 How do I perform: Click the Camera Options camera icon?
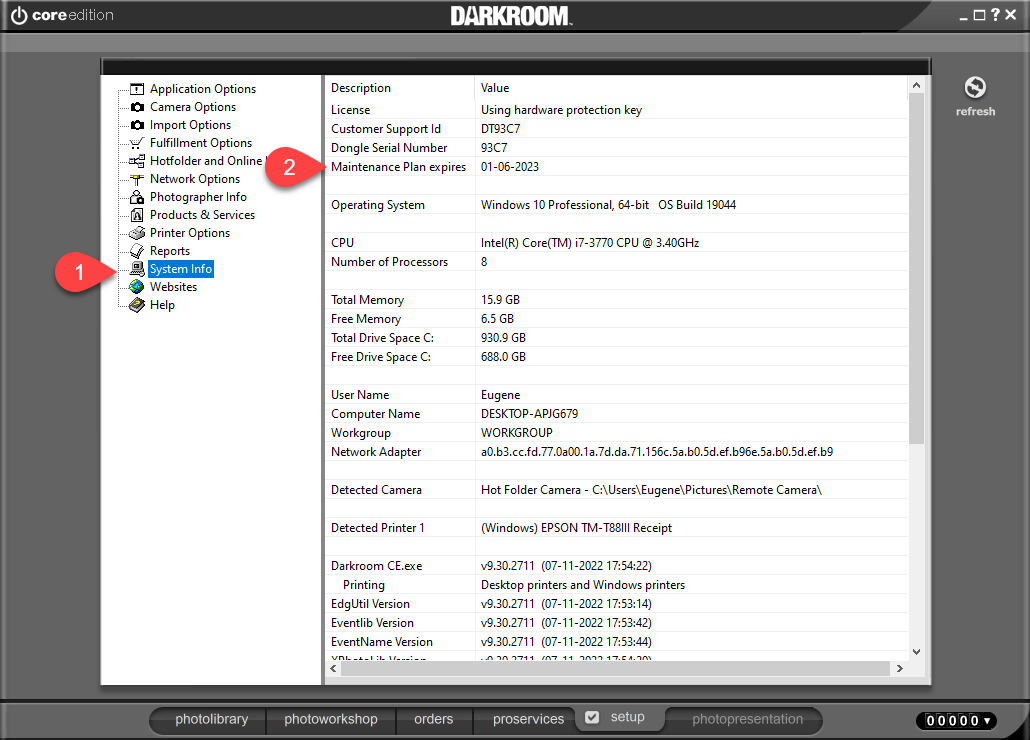click(137, 107)
